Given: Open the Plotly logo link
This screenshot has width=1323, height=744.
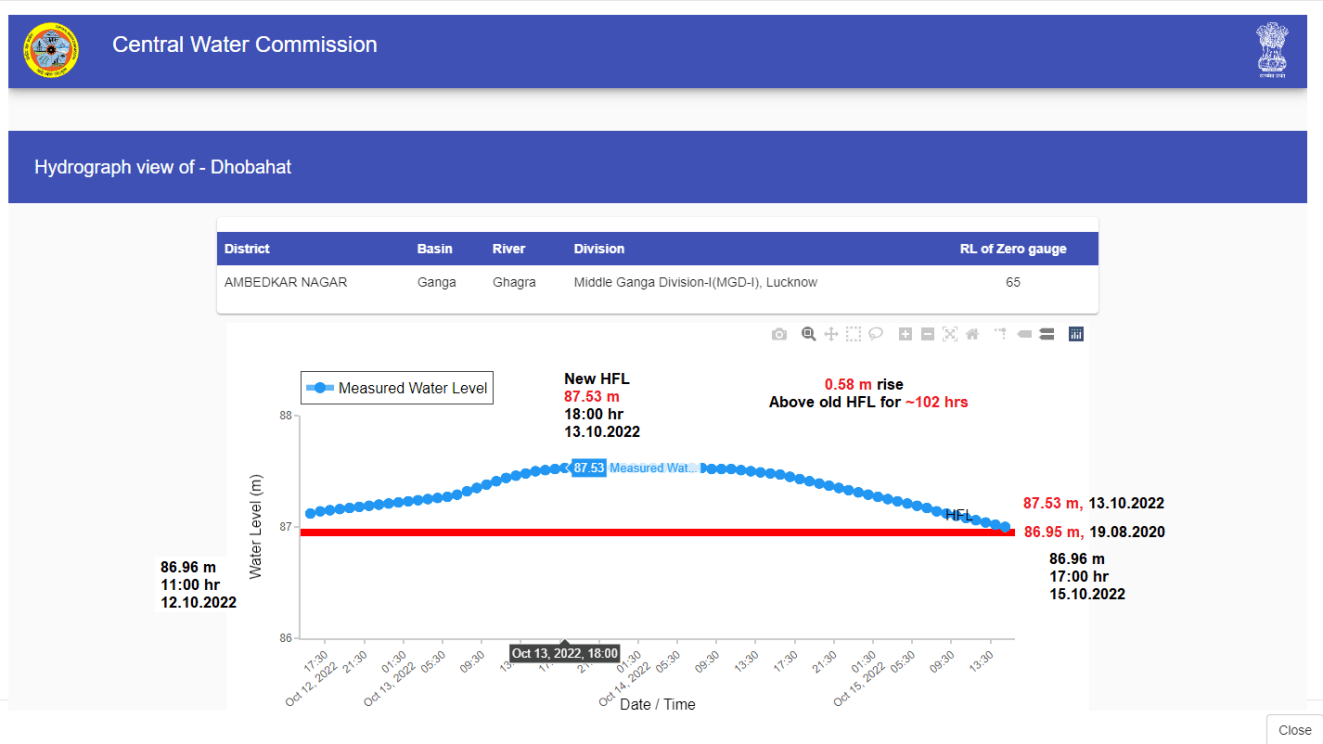Looking at the screenshot, I should point(1075,334).
